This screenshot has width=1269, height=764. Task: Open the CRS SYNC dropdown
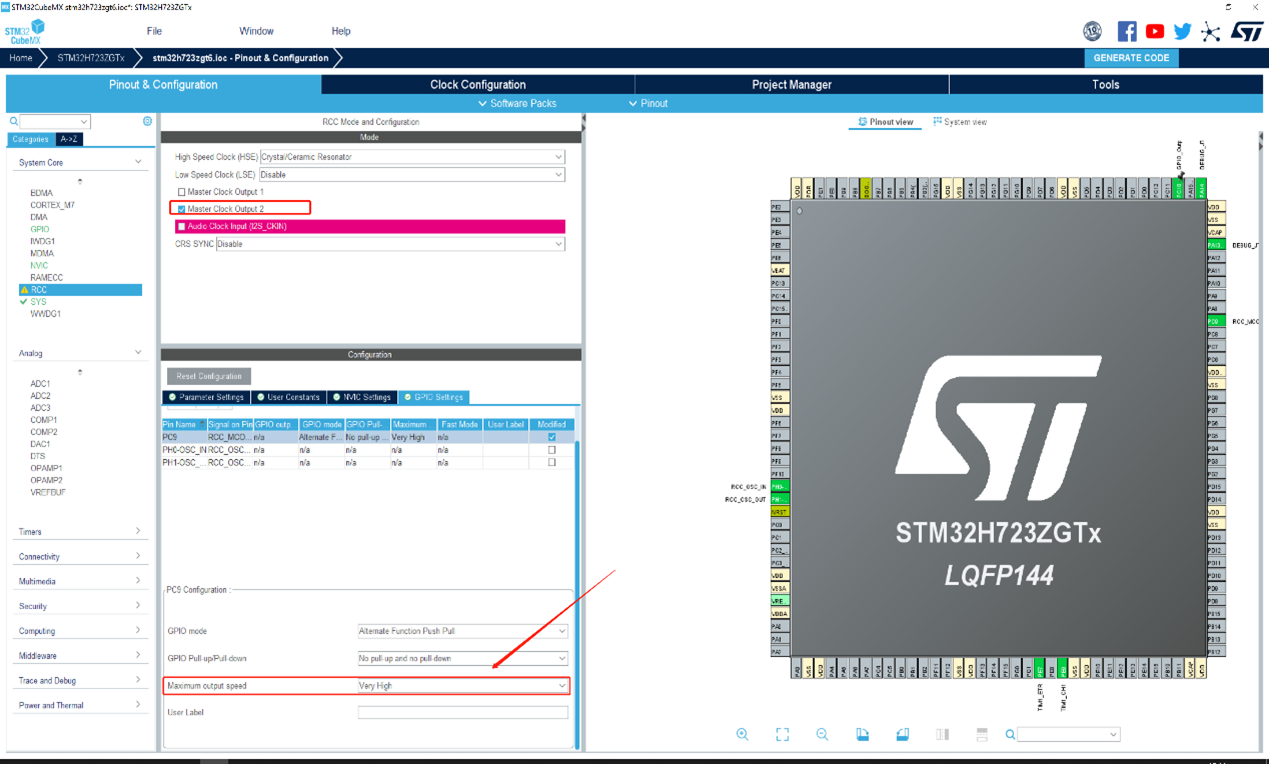pyautogui.click(x=390, y=244)
